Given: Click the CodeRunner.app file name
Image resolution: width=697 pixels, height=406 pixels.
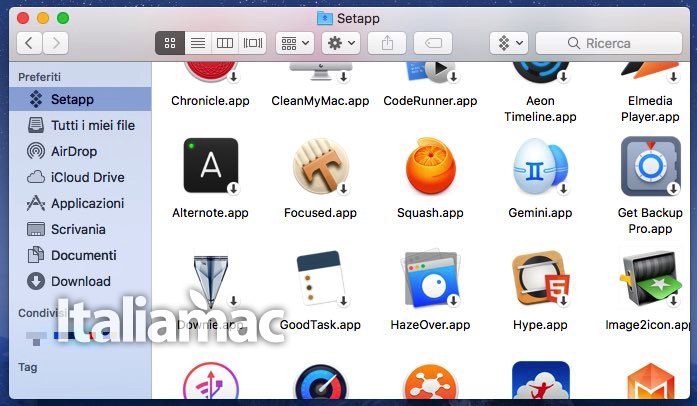Looking at the screenshot, I should (x=430, y=101).
